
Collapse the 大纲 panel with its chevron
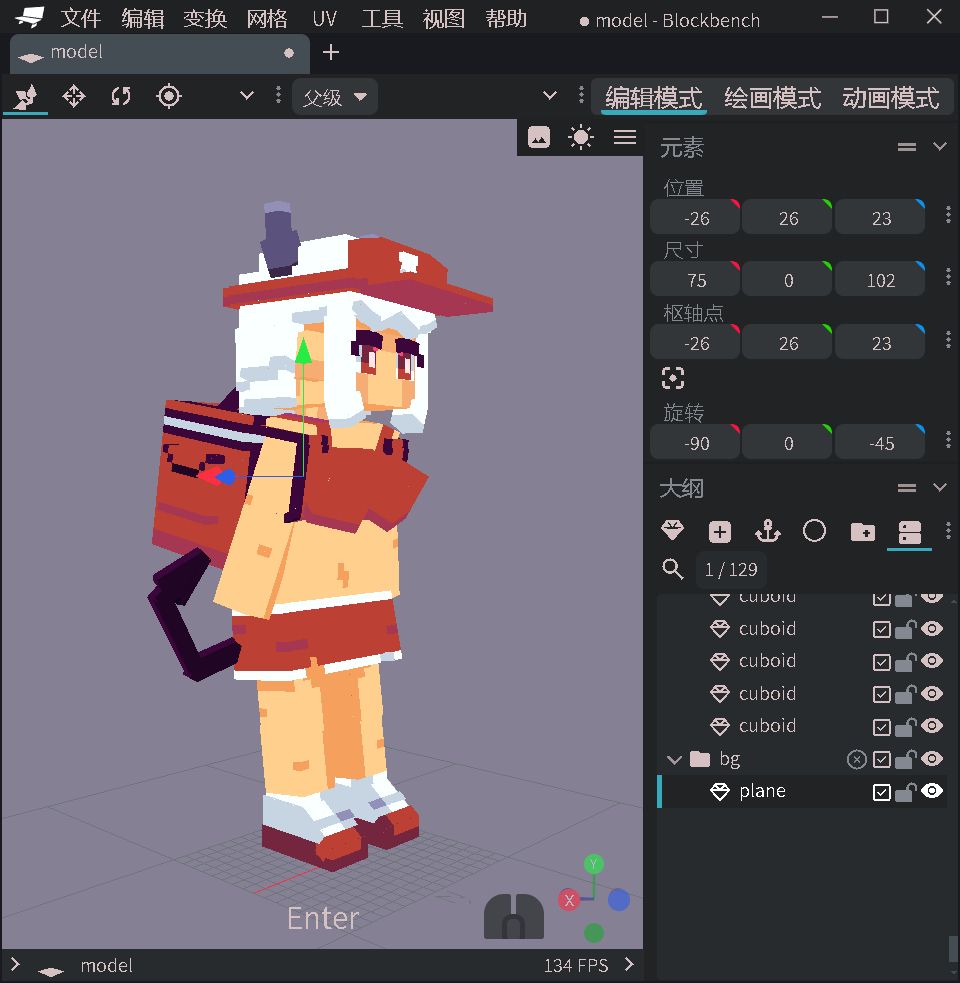[x=939, y=487]
